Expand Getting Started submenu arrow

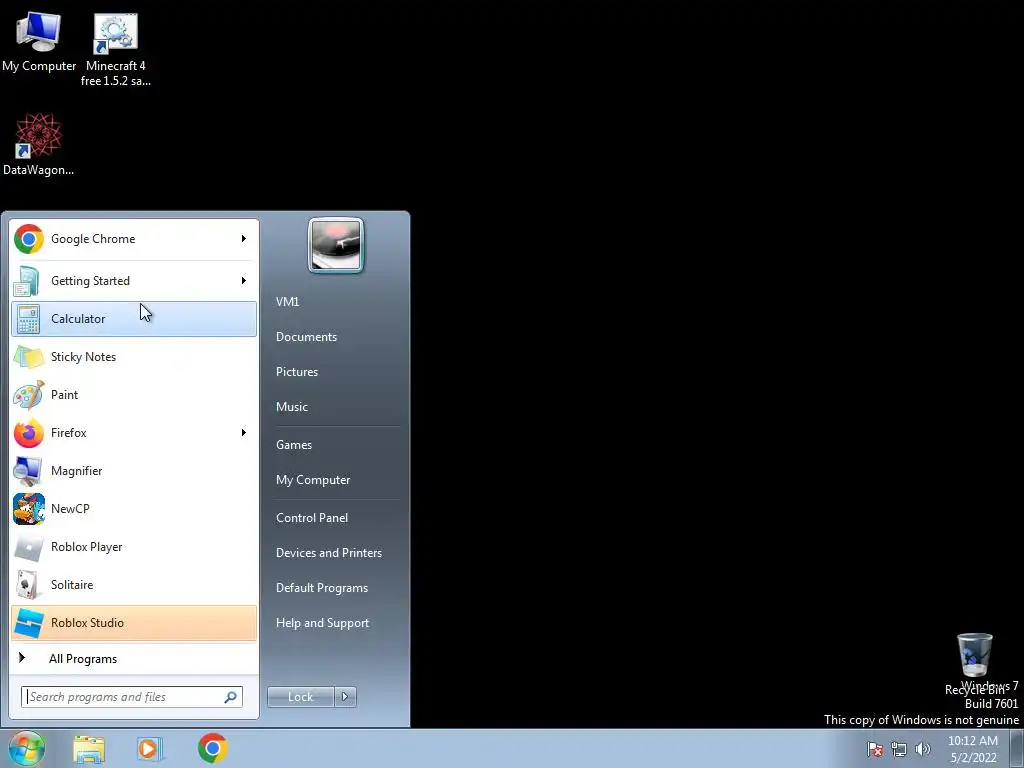(x=244, y=281)
